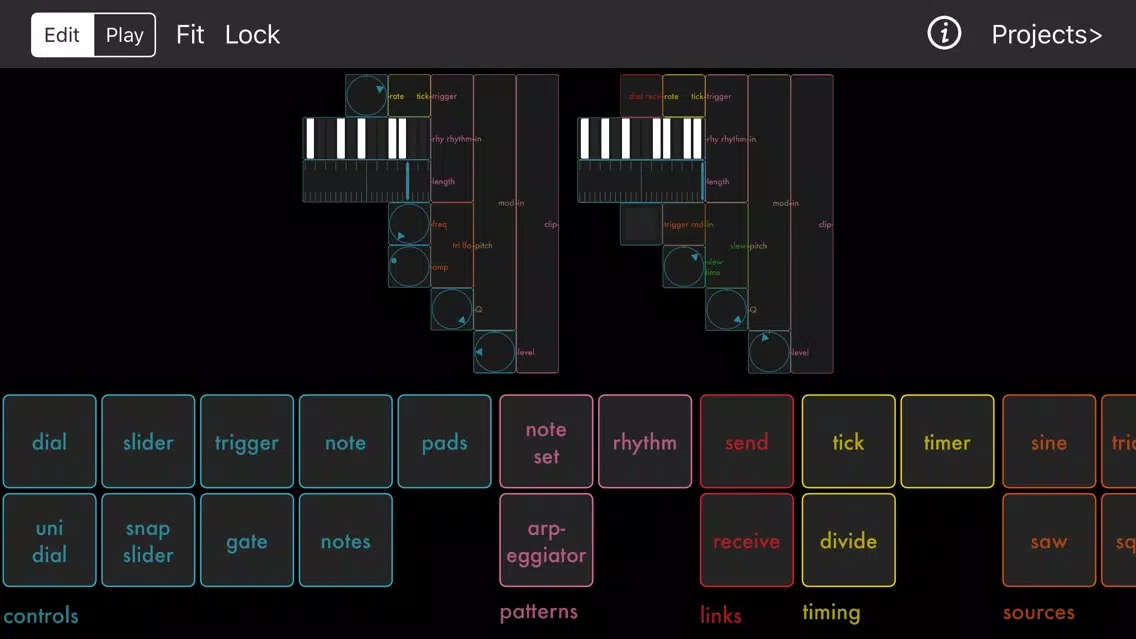Add a saw source block

pos(1049,540)
